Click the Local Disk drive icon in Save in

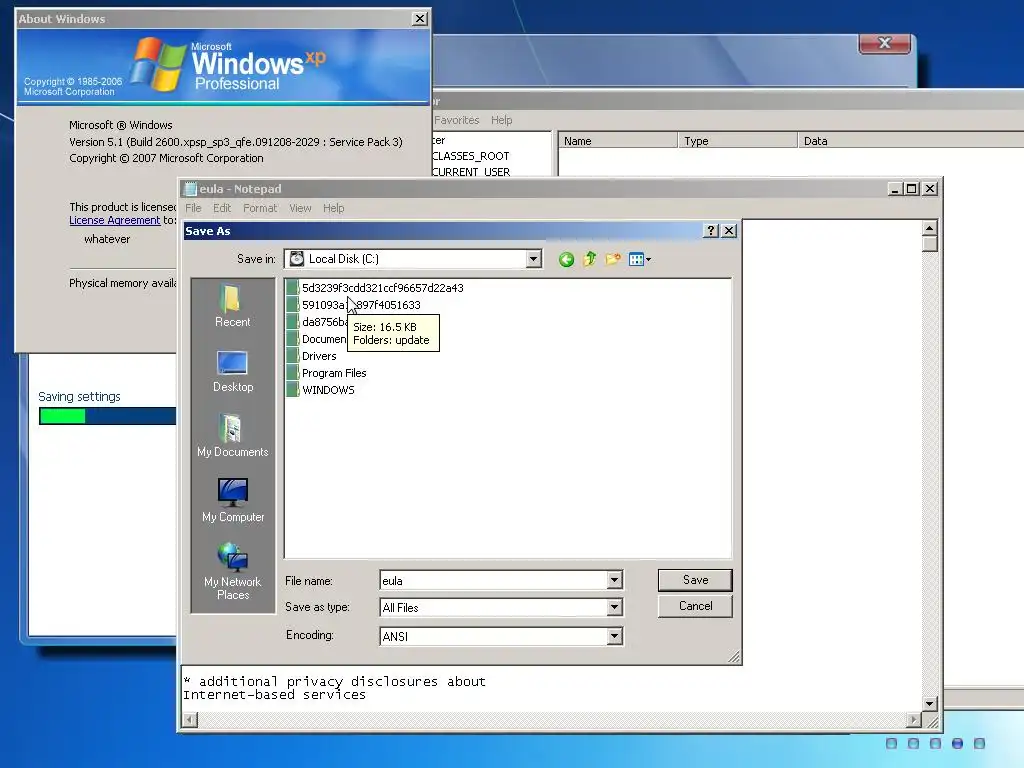296,259
